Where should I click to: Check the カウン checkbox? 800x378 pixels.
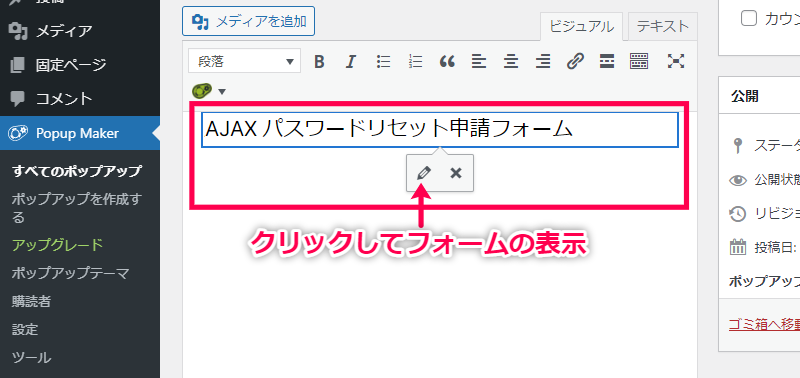(x=748, y=19)
